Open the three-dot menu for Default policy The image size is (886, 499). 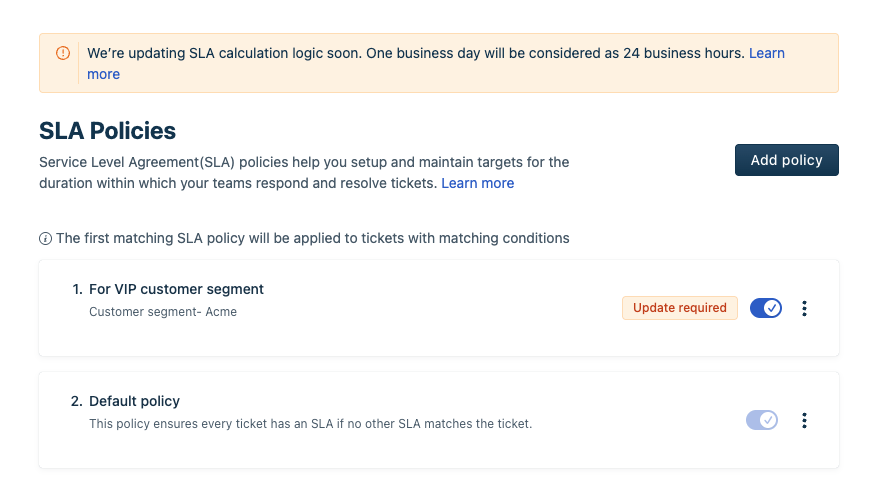tap(804, 421)
